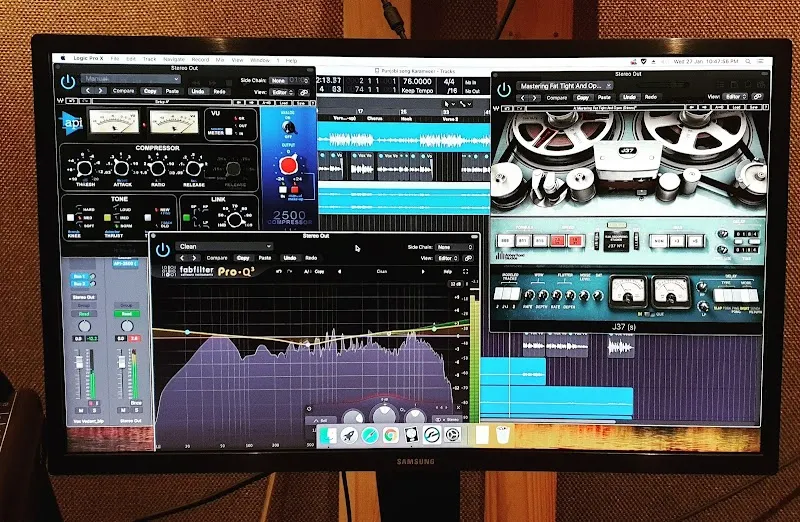Toggle the FabFilter Pro-Q 3 power button
The image size is (800, 522).
point(162,250)
